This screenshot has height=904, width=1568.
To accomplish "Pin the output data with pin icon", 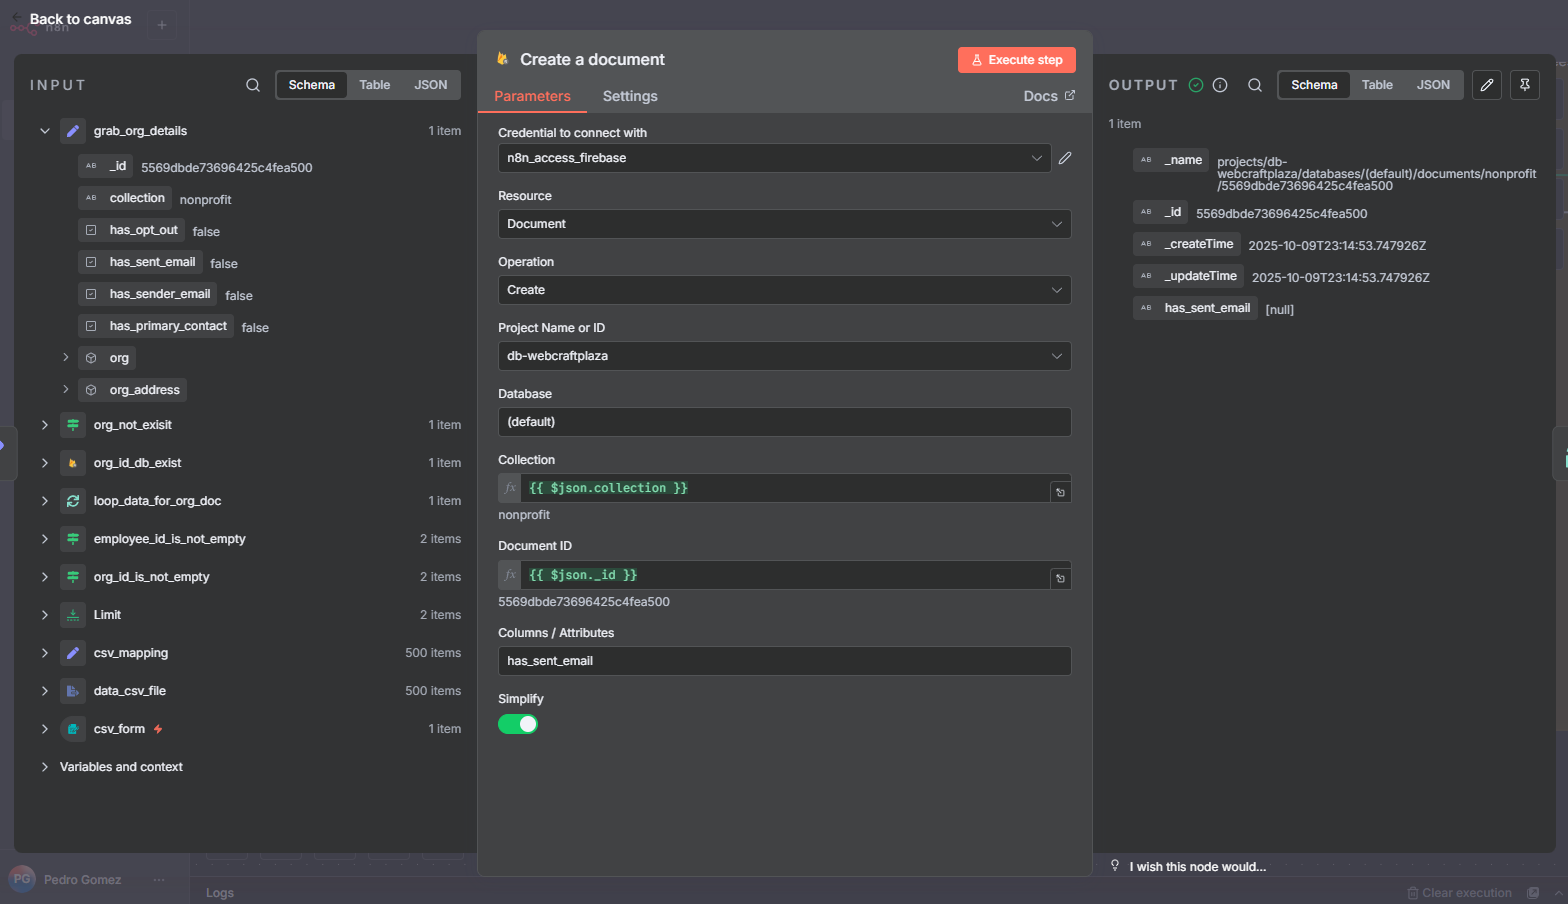I will click(x=1525, y=85).
